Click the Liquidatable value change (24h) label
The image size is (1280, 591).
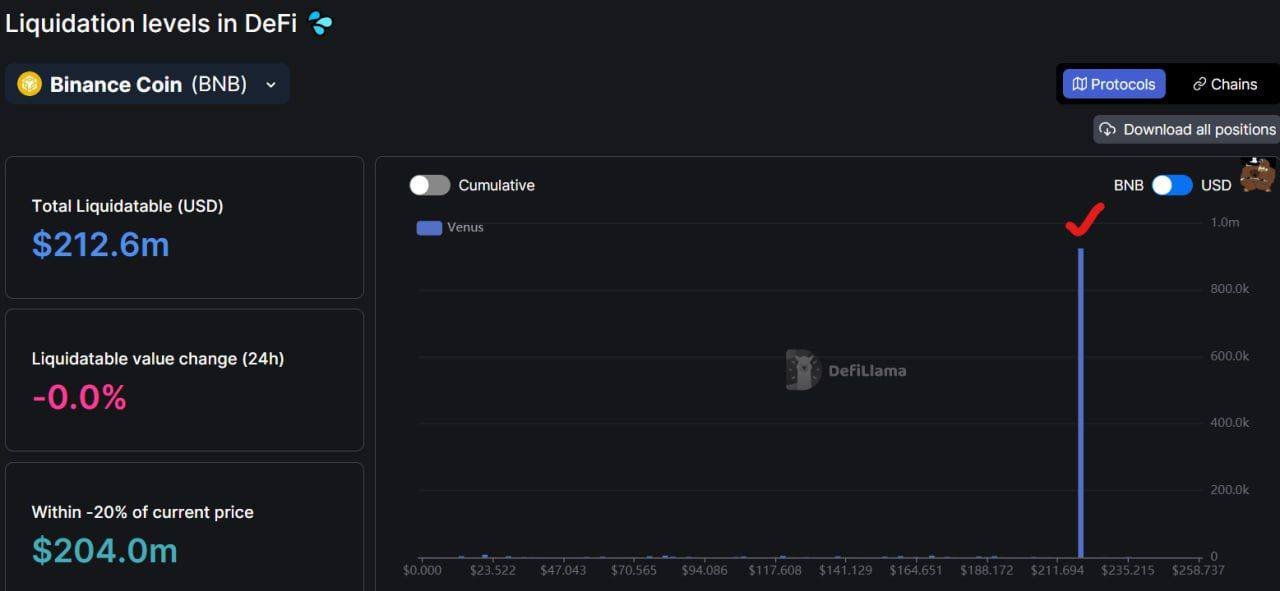tap(158, 358)
